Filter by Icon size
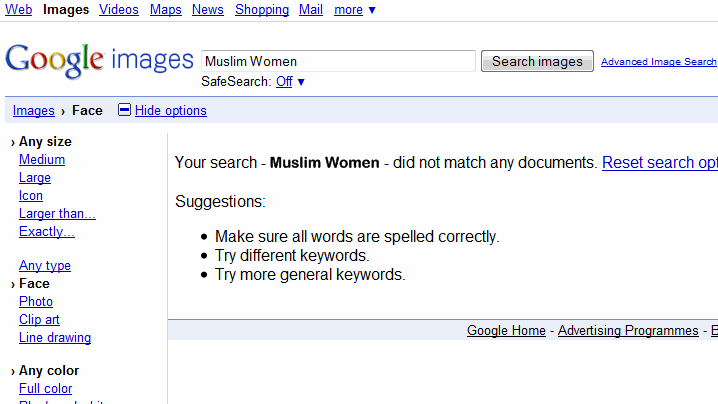The width and height of the screenshot is (718, 404). [x=31, y=196]
